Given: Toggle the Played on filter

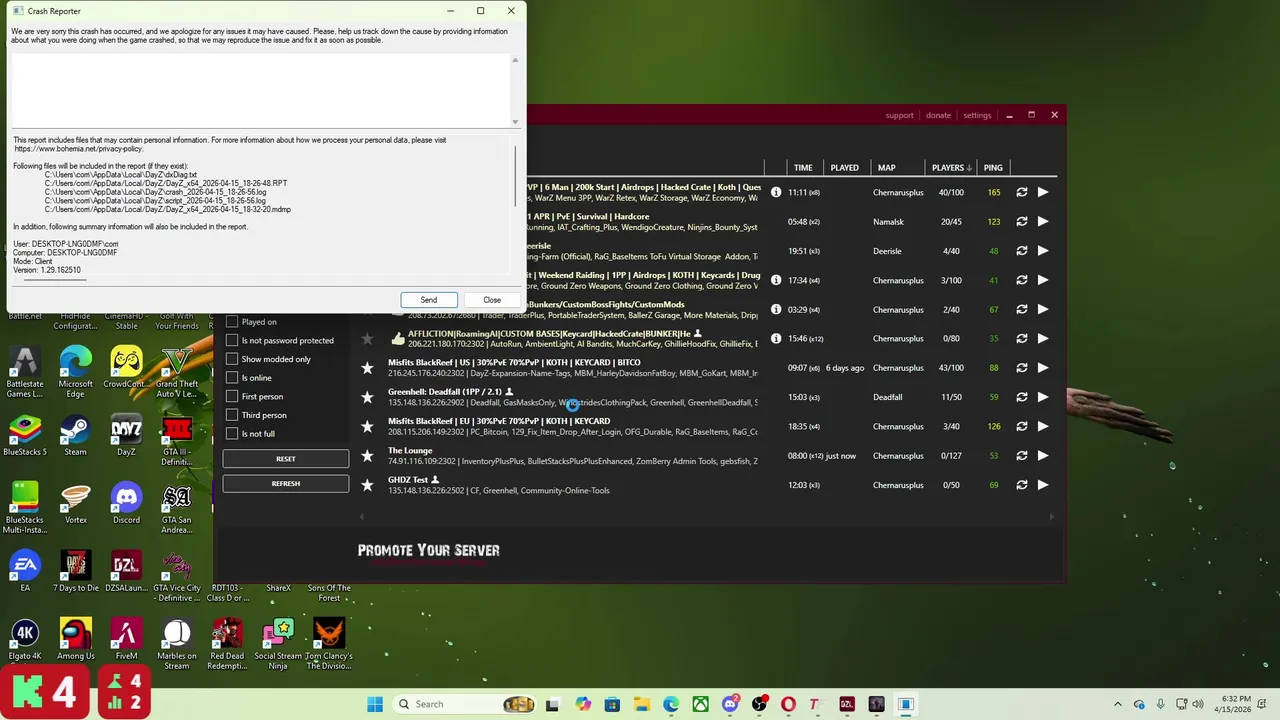Looking at the screenshot, I should tap(232, 322).
